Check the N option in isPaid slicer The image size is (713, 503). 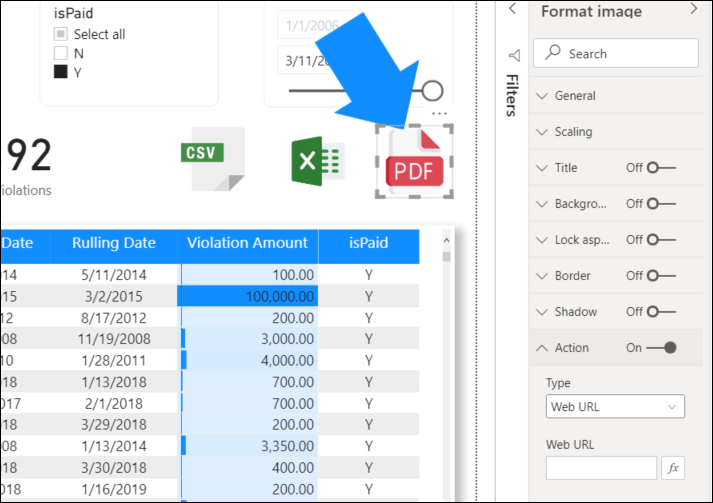coord(61,53)
